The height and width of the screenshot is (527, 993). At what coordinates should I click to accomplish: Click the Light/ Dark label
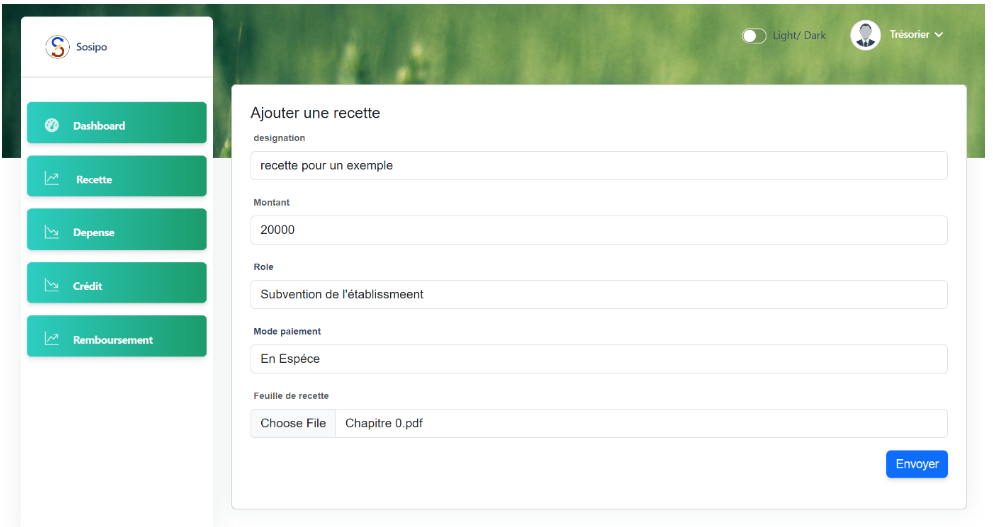(799, 35)
